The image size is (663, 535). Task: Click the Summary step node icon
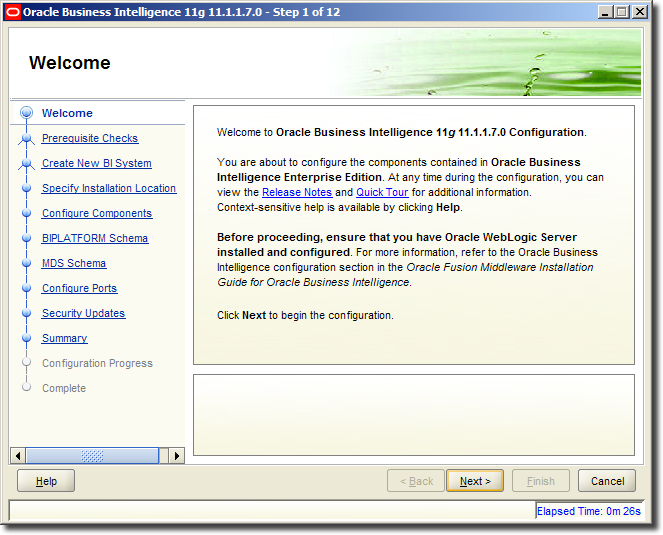pos(27,339)
